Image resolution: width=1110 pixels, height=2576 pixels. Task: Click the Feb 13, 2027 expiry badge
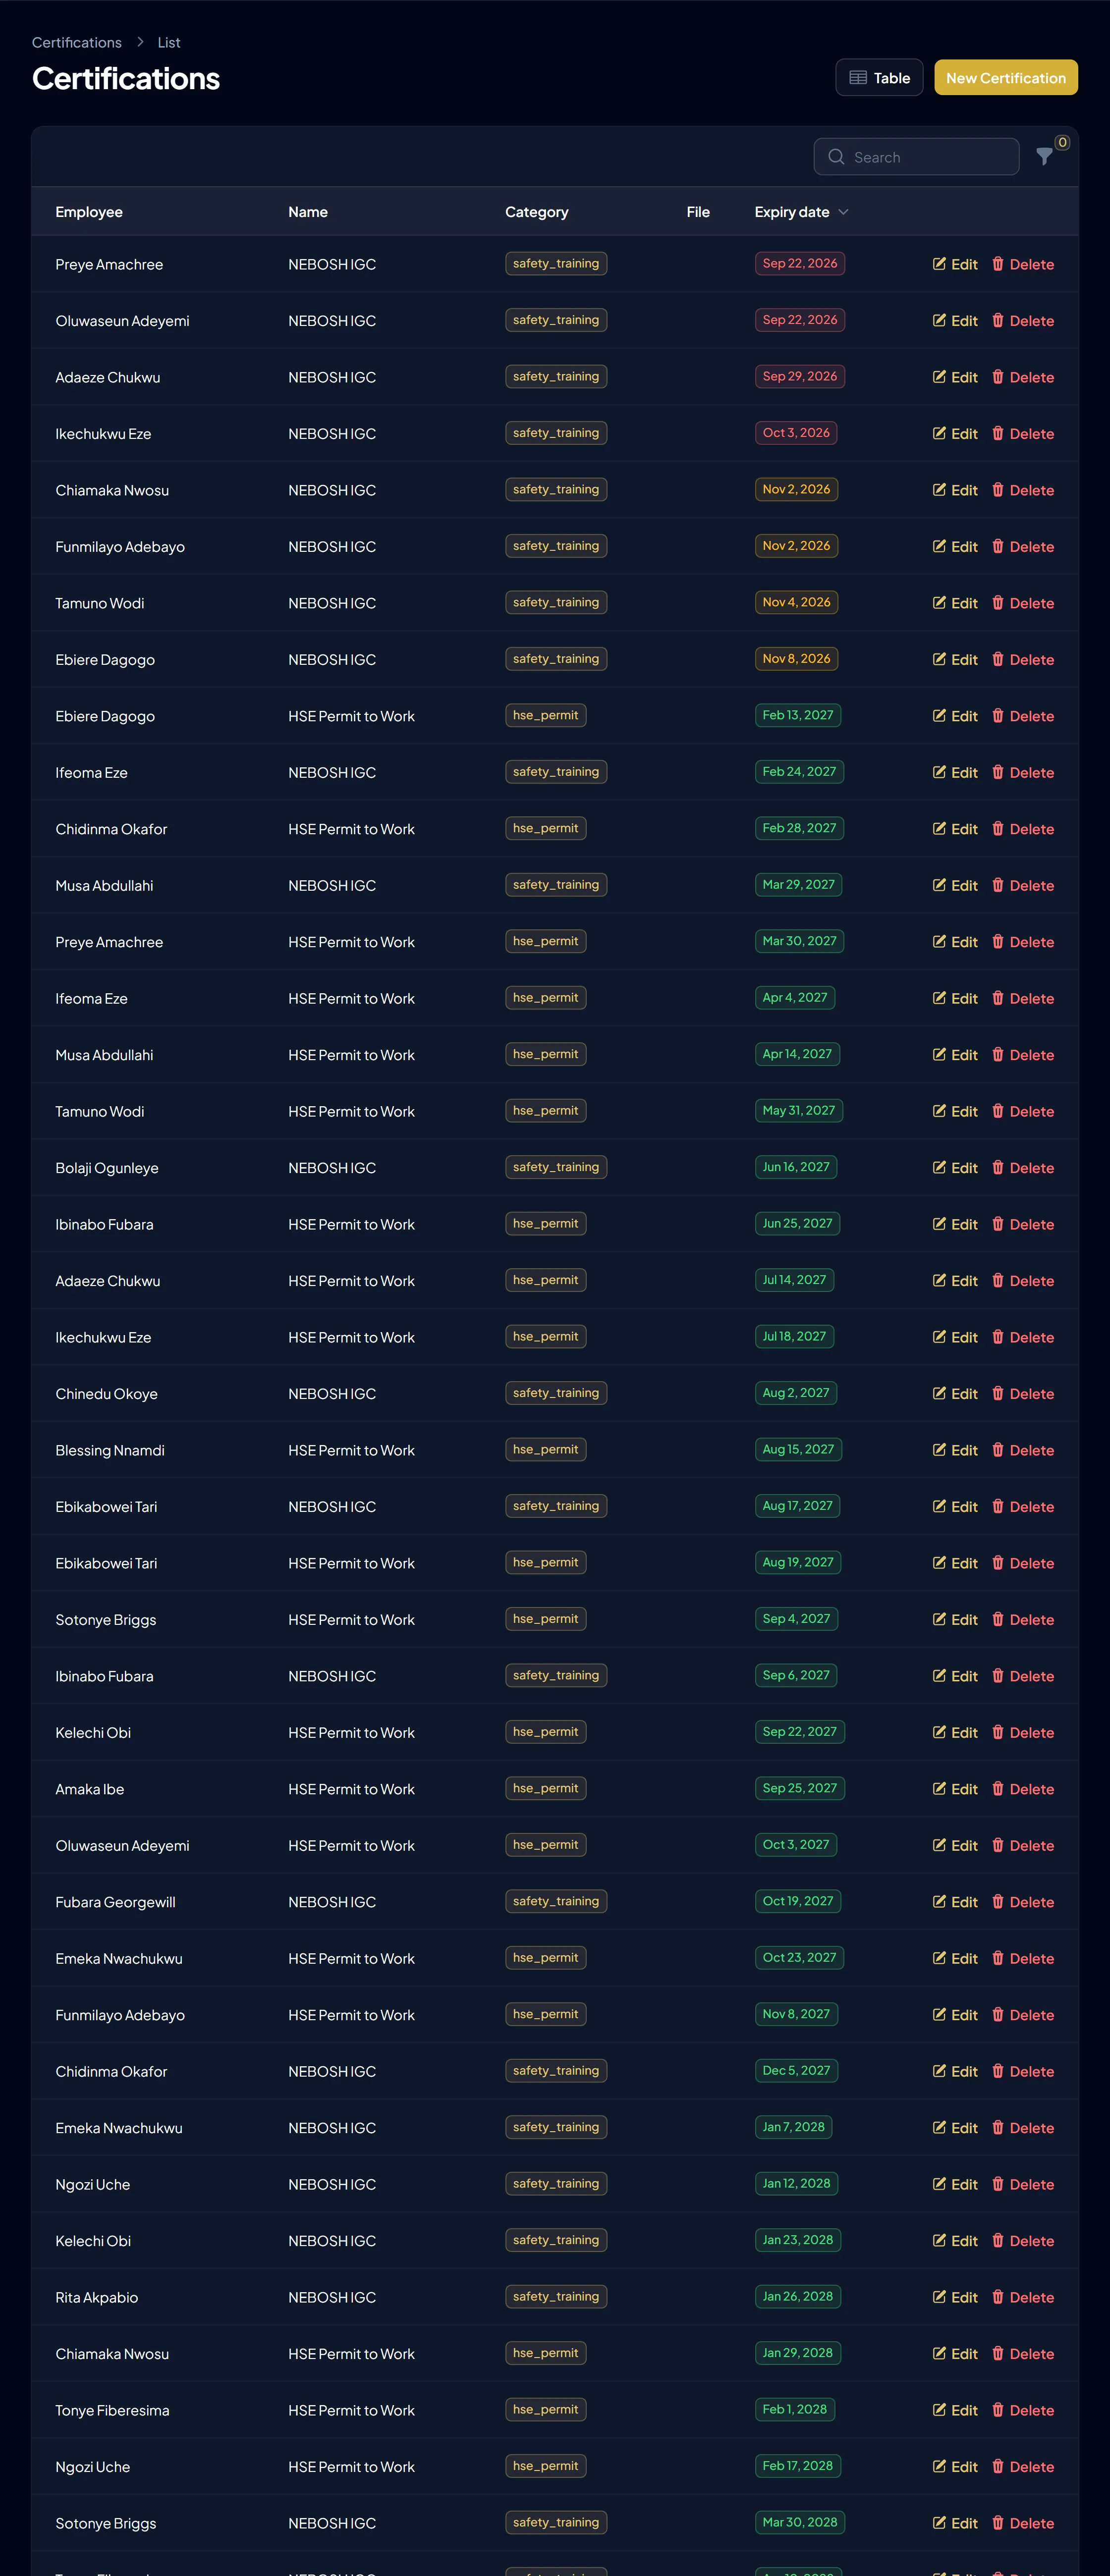pos(798,716)
